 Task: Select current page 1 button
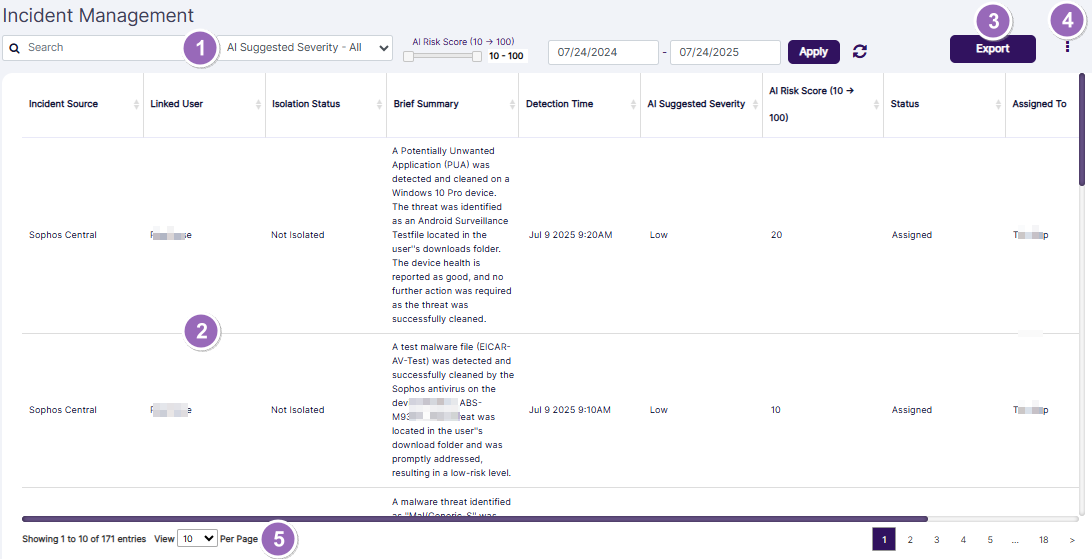[x=884, y=540]
